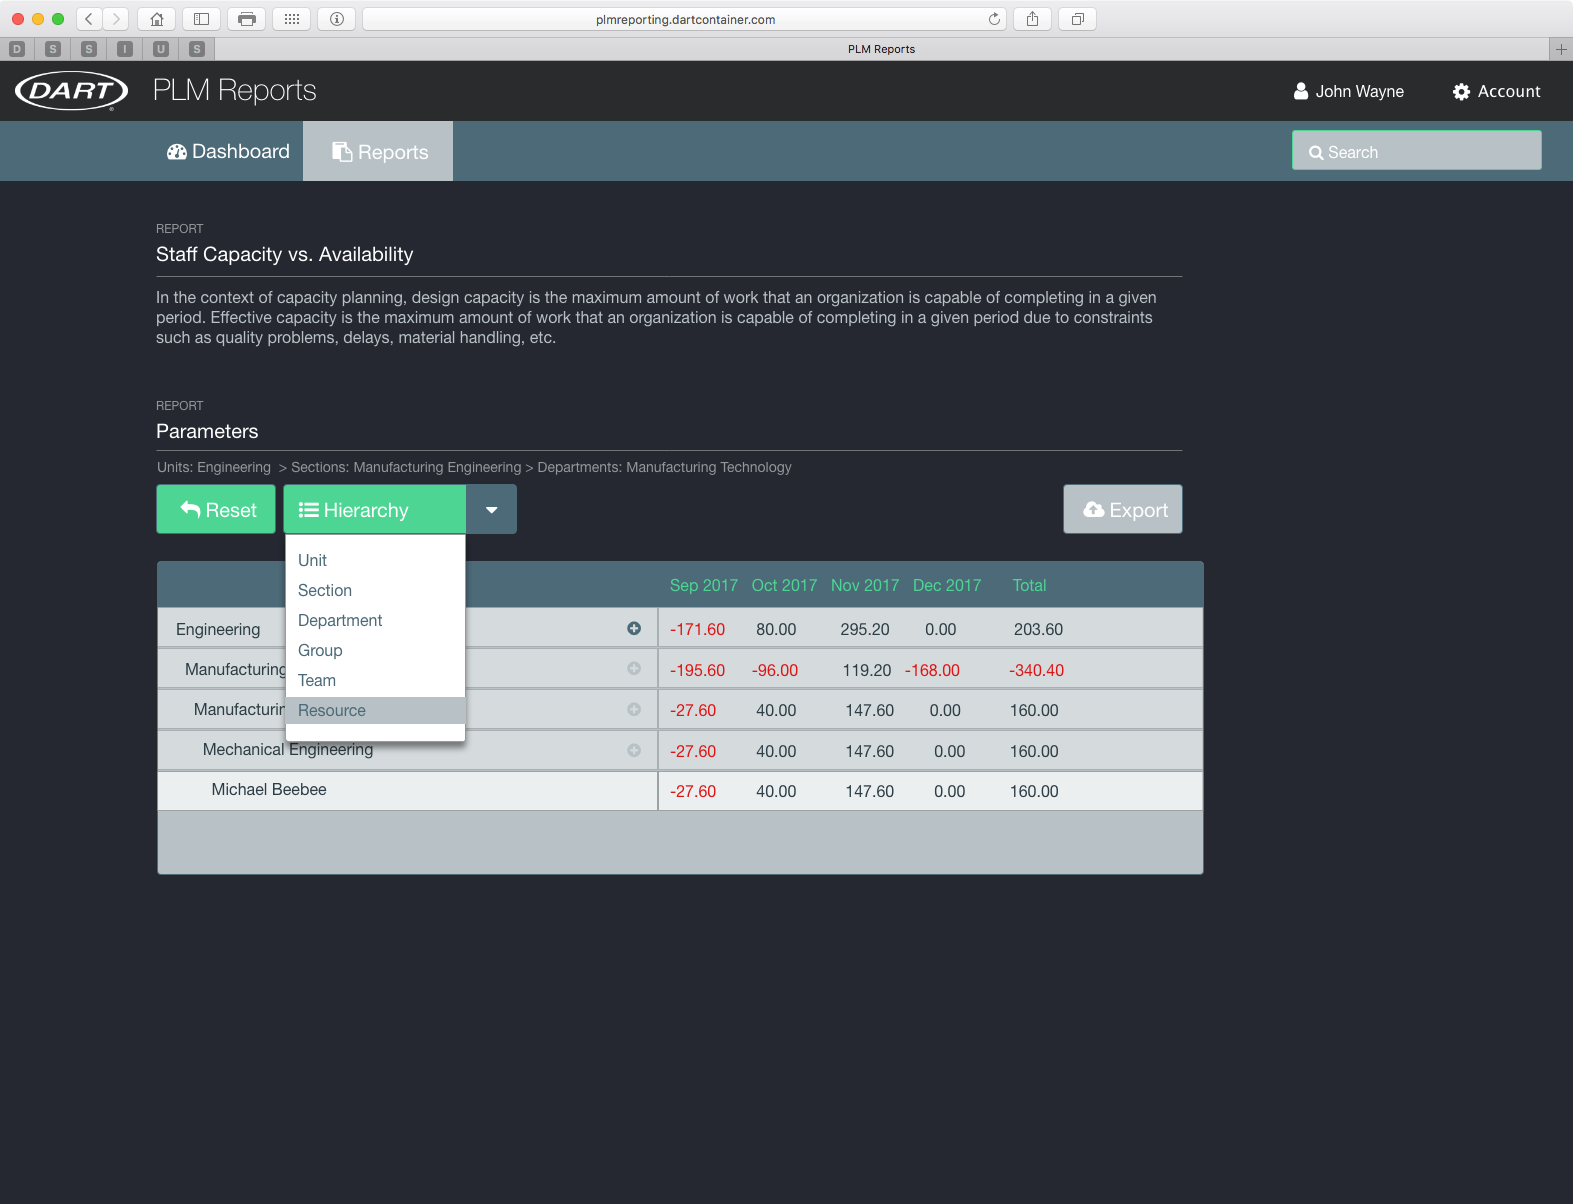Screen dimensions: 1573x1204
Task: Expand the Engineering row plus icon
Action: (x=634, y=628)
